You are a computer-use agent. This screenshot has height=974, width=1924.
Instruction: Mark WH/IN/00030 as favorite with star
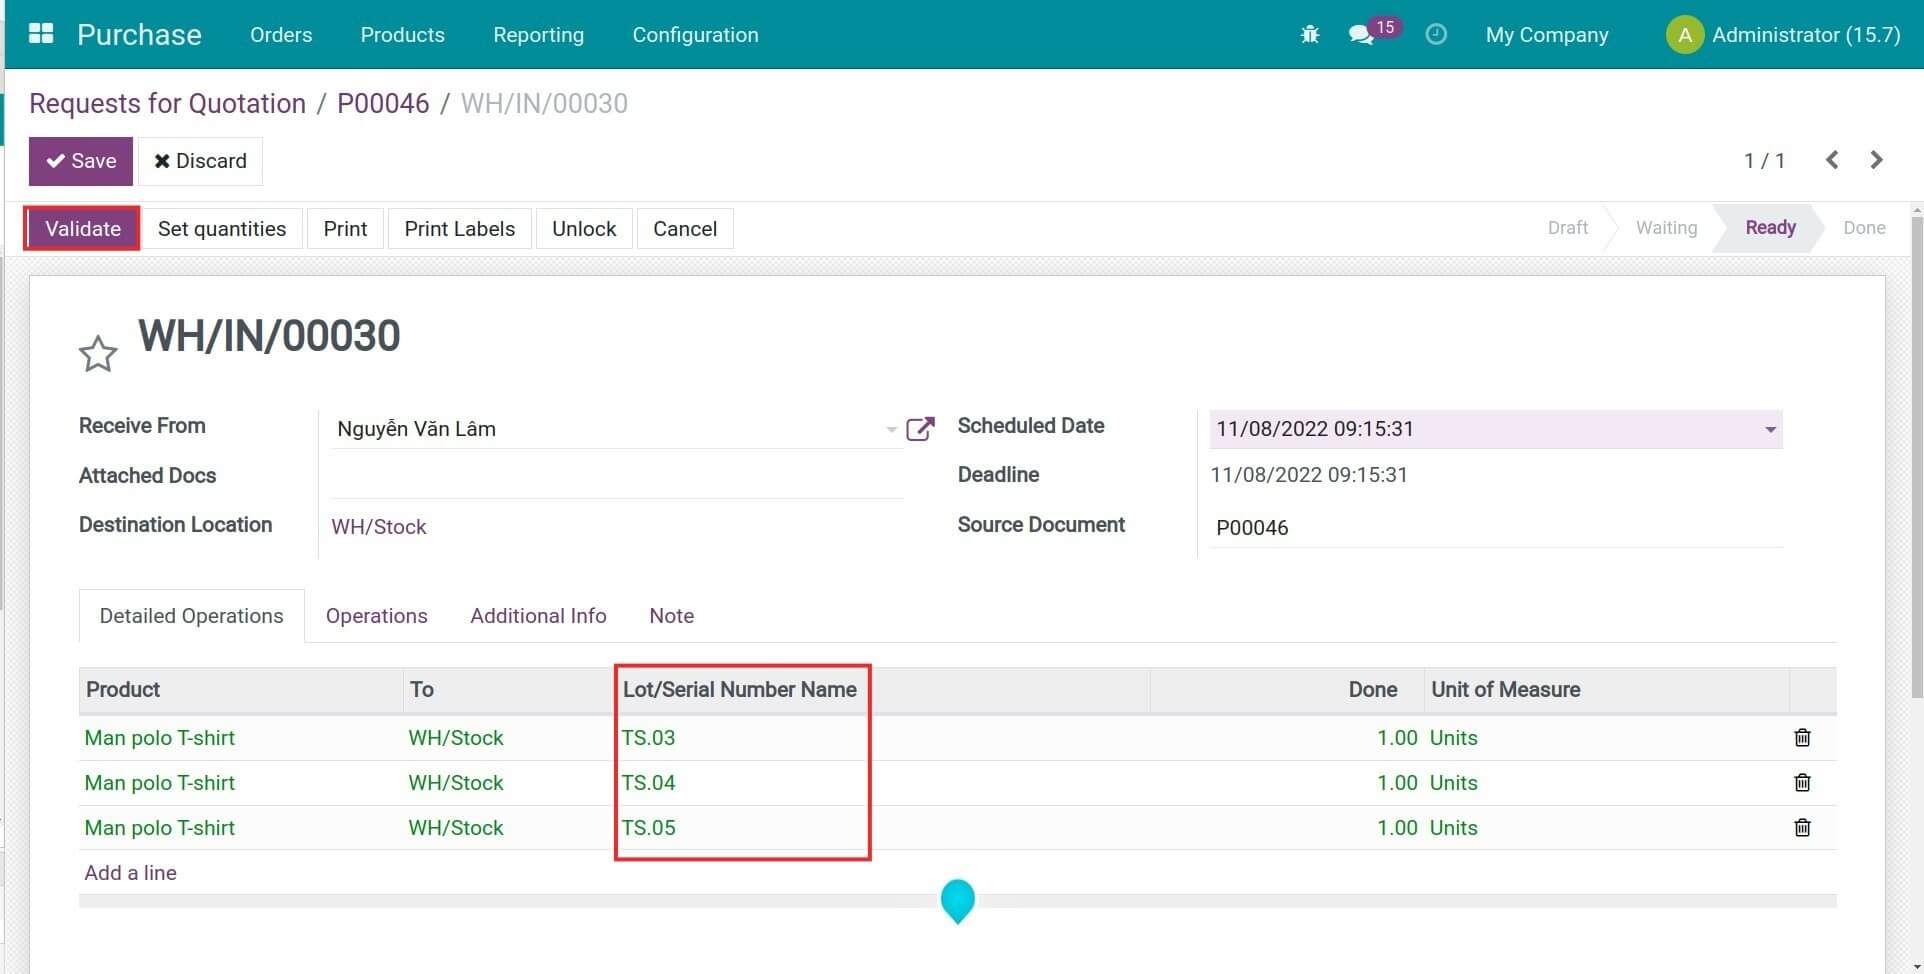[x=98, y=354]
